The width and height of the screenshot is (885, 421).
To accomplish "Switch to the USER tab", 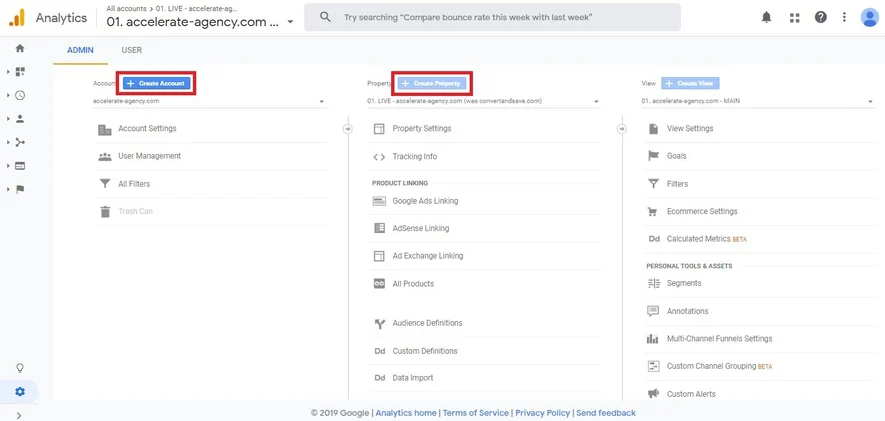I will (132, 50).
